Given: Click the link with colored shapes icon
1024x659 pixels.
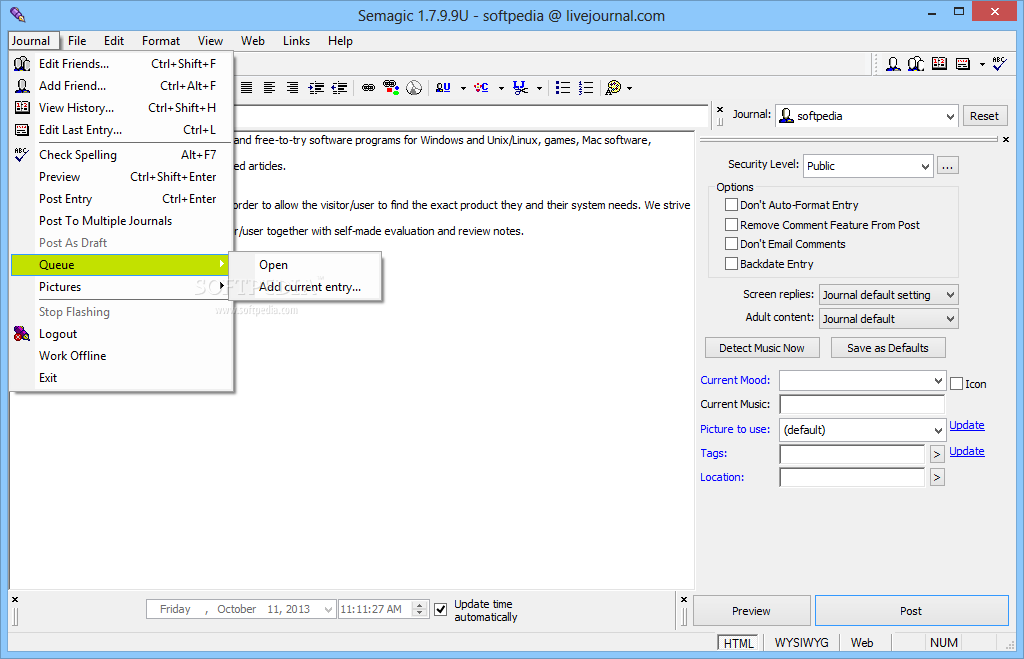Looking at the screenshot, I should pos(391,88).
